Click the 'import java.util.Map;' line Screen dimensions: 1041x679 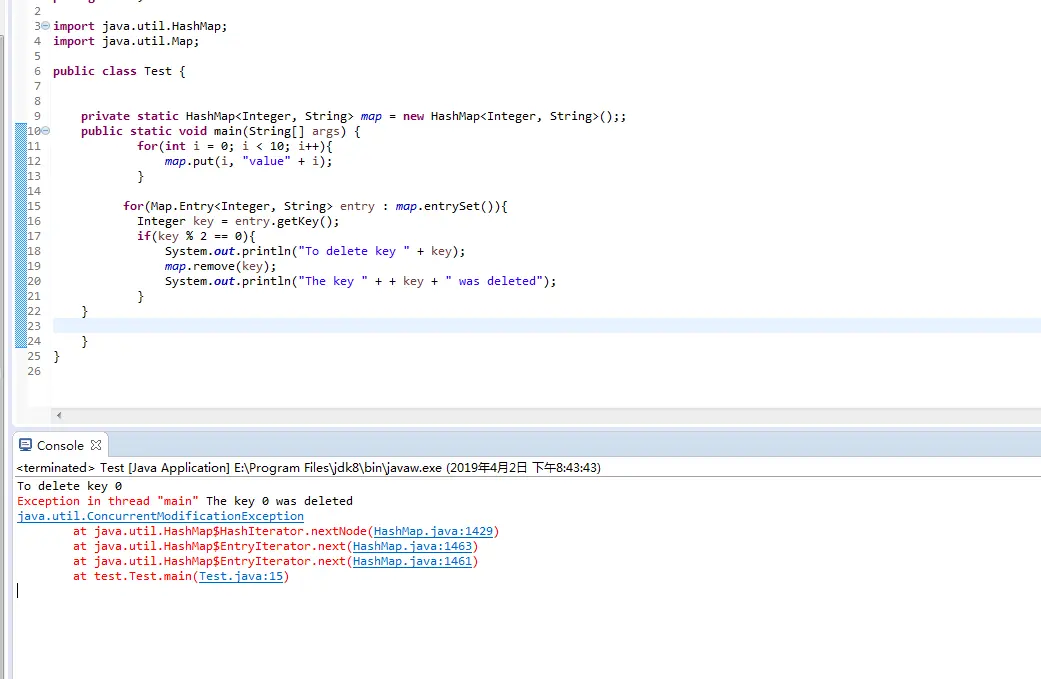pyautogui.click(x=126, y=41)
